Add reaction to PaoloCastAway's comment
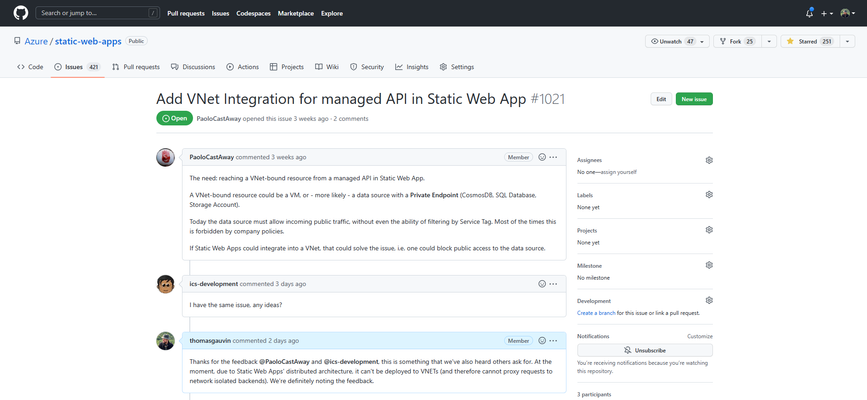867x400 pixels. (x=542, y=157)
